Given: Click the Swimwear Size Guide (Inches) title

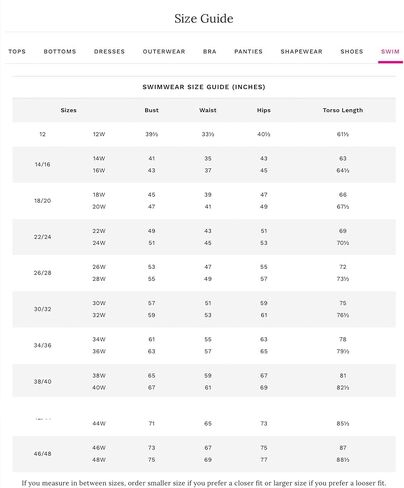Looking at the screenshot, I should pyautogui.click(x=204, y=87).
